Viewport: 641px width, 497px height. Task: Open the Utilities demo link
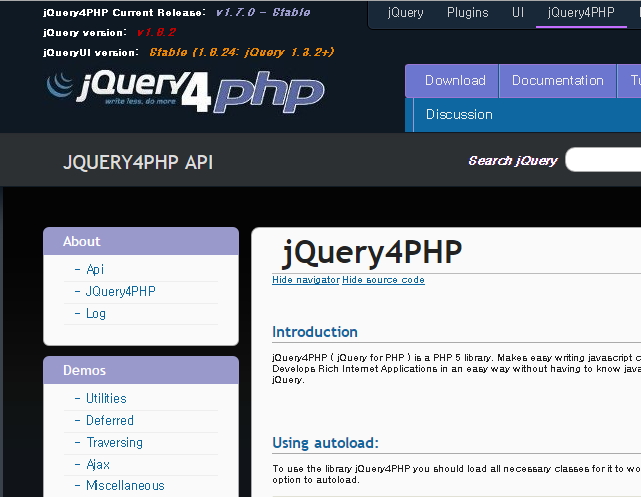click(106, 398)
